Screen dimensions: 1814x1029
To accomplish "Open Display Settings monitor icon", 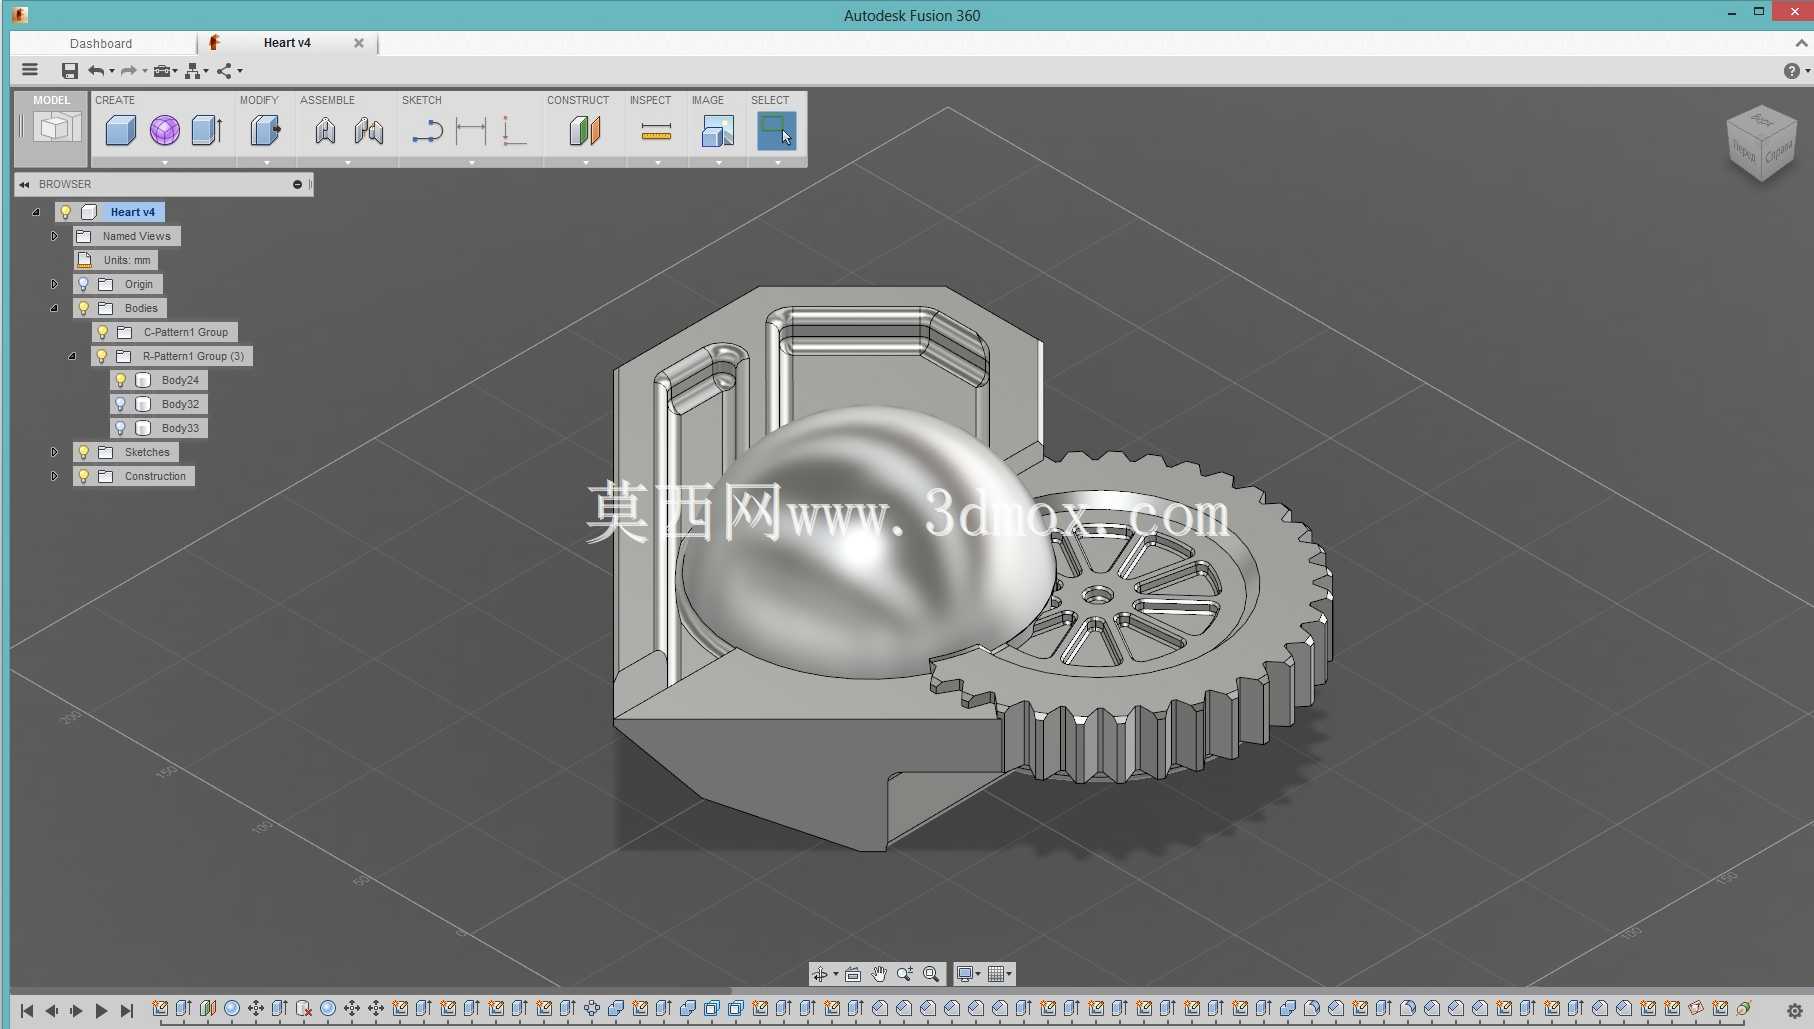I will click(966, 974).
